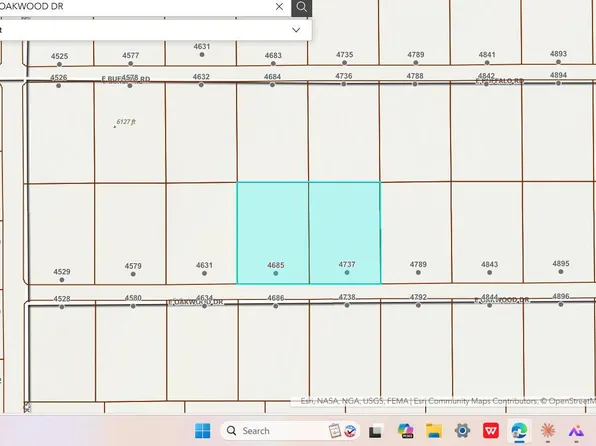The height and width of the screenshot is (446, 596).
Task: Open Windows Start menu
Action: coord(203,431)
